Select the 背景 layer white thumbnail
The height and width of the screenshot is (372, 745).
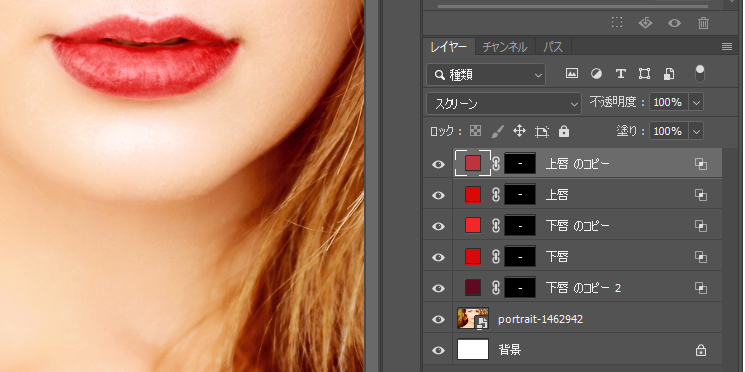473,349
